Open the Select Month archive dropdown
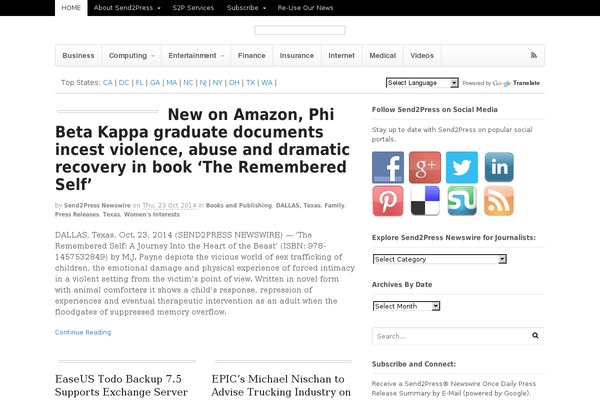The width and height of the screenshot is (600, 400). (x=406, y=306)
